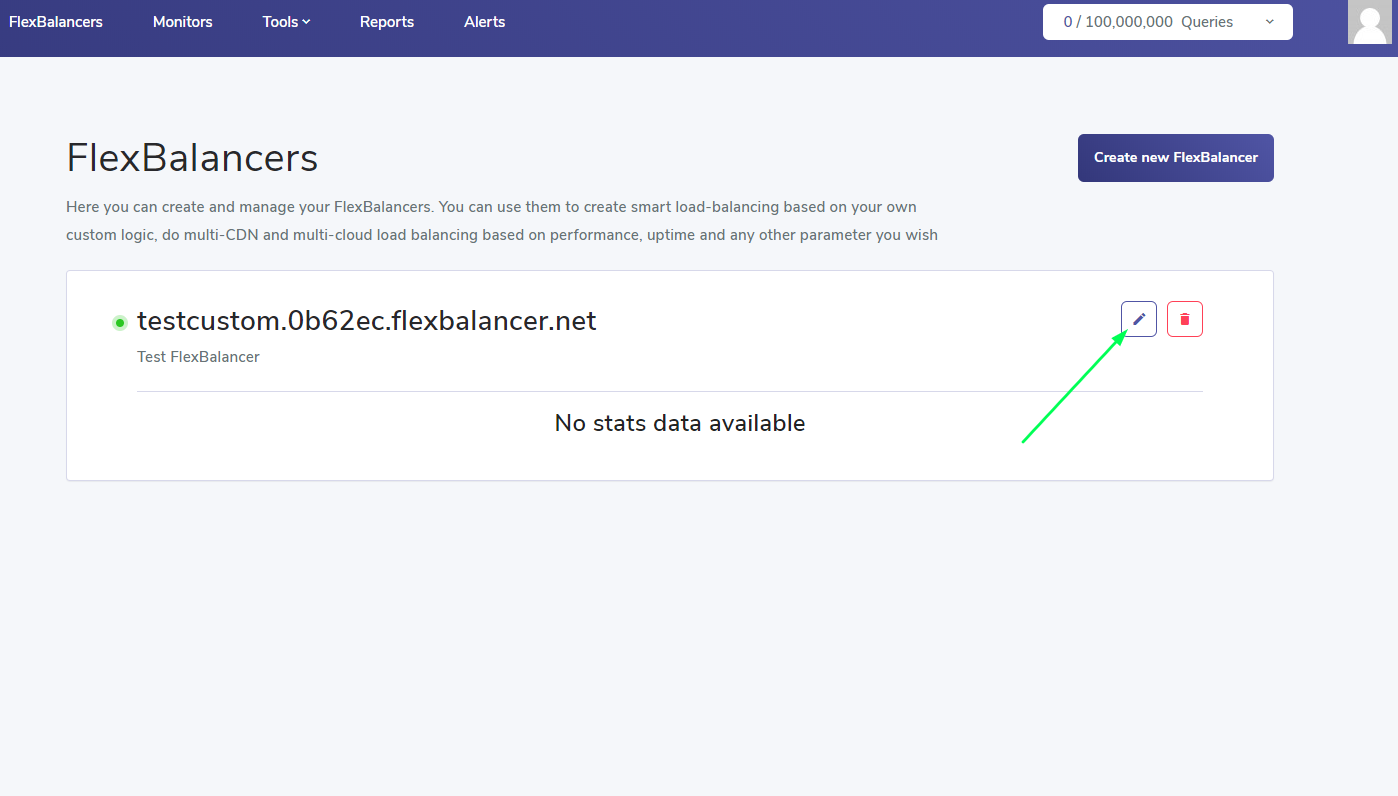
Task: Click the FlexBalancers page heading
Action: click(x=192, y=158)
